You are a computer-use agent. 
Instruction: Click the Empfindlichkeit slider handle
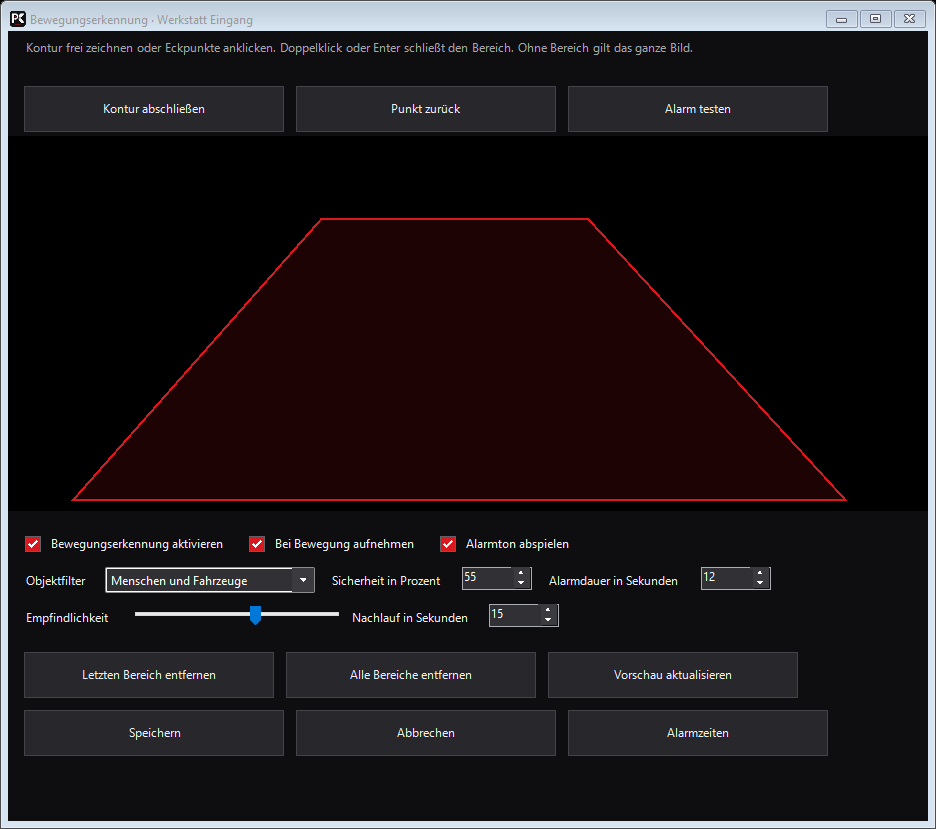pos(255,615)
